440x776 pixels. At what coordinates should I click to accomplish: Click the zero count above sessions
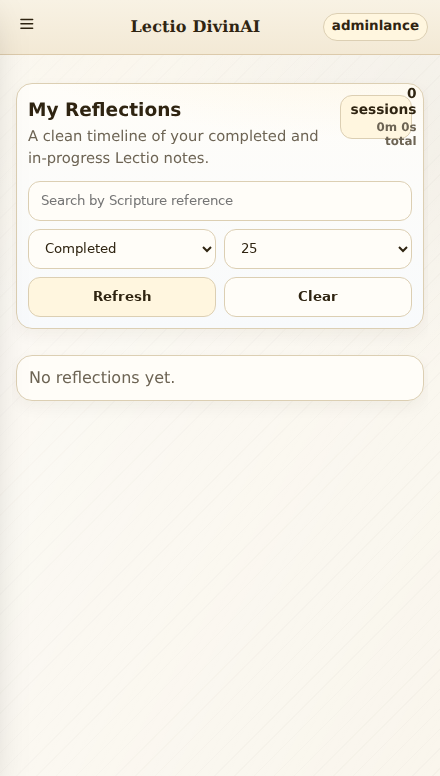pos(411,93)
